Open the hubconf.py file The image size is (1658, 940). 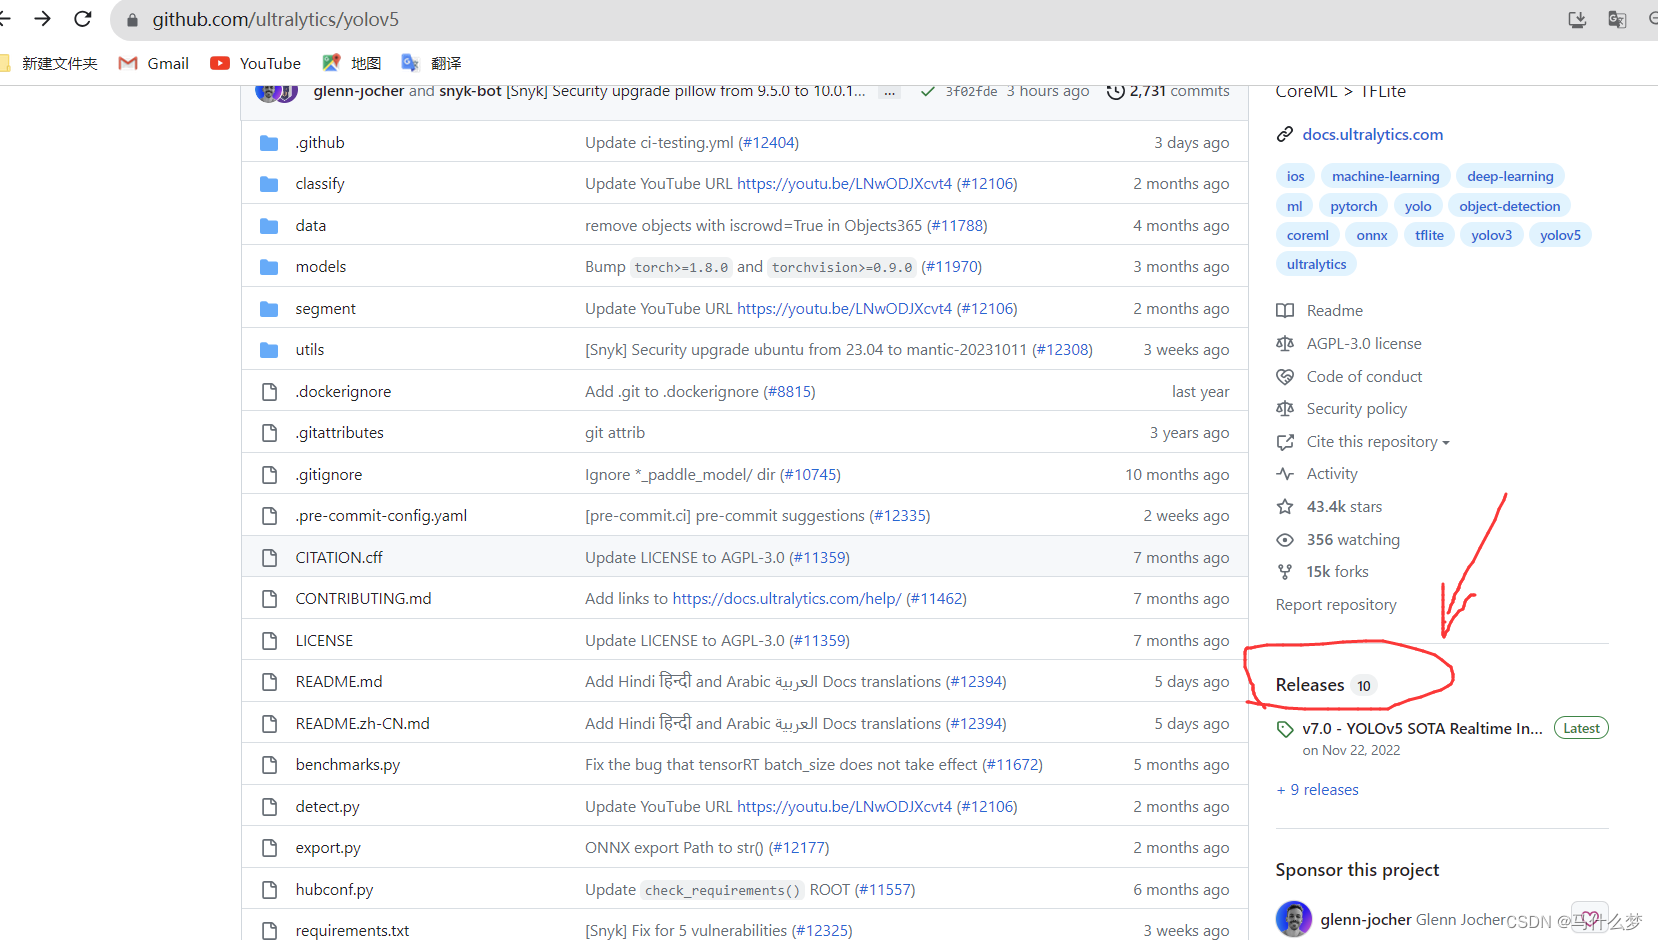(x=334, y=890)
